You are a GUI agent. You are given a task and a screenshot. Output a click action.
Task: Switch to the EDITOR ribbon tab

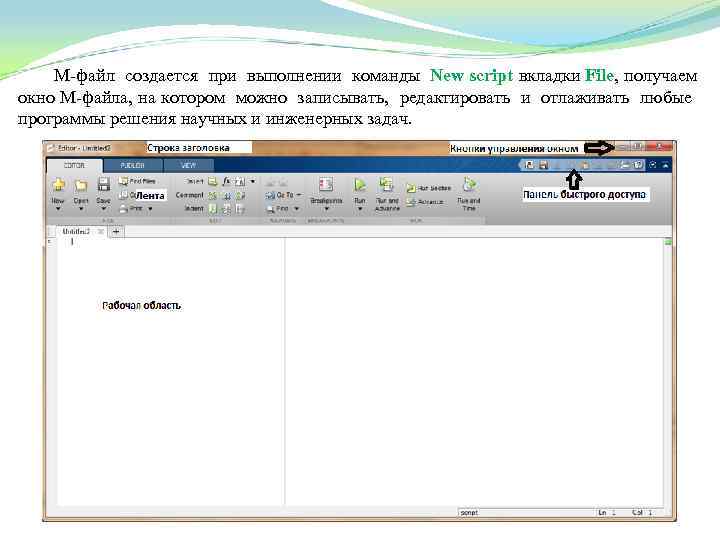(74, 165)
